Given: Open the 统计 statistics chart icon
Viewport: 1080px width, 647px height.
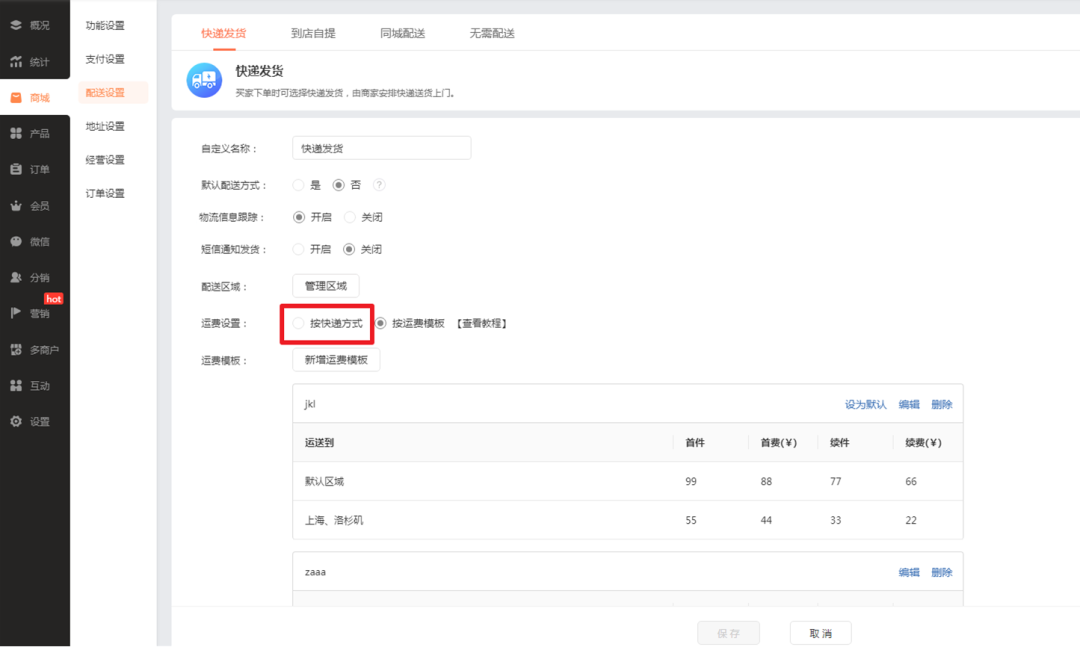Looking at the screenshot, I should (x=16, y=61).
